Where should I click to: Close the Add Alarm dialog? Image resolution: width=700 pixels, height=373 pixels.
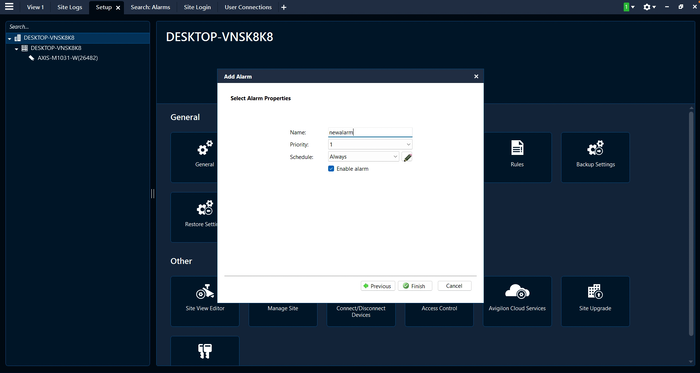click(x=476, y=77)
